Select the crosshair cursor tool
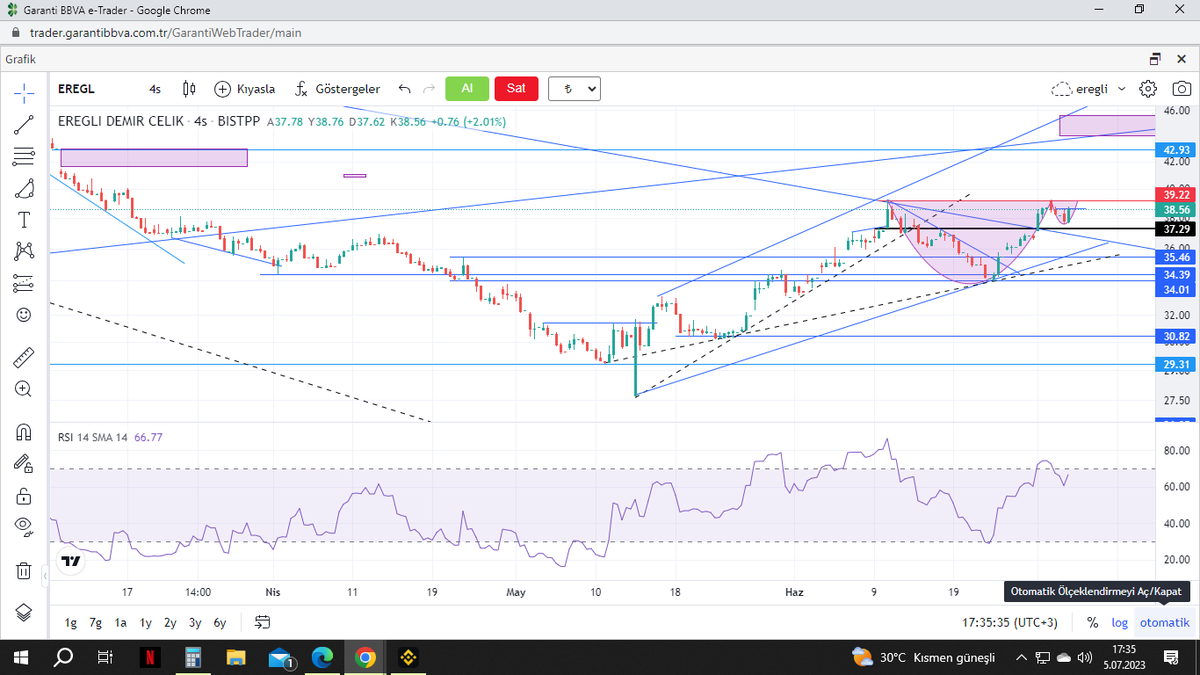 (24, 93)
